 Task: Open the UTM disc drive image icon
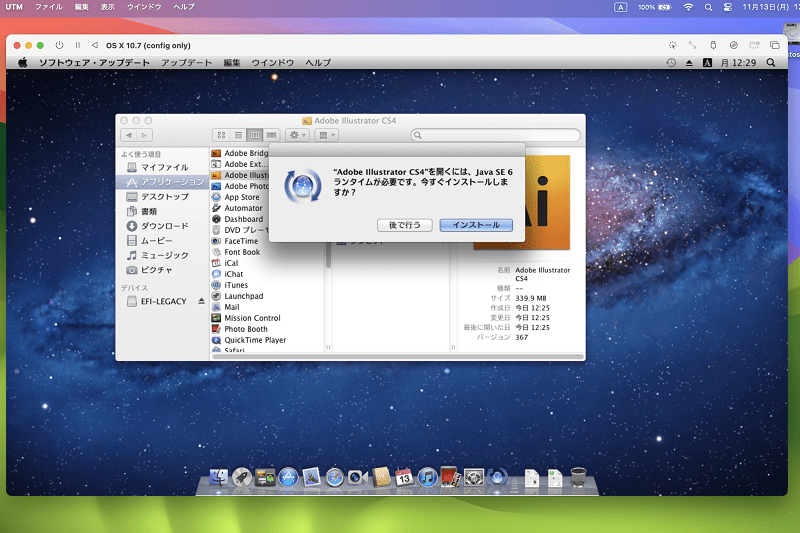pos(734,45)
